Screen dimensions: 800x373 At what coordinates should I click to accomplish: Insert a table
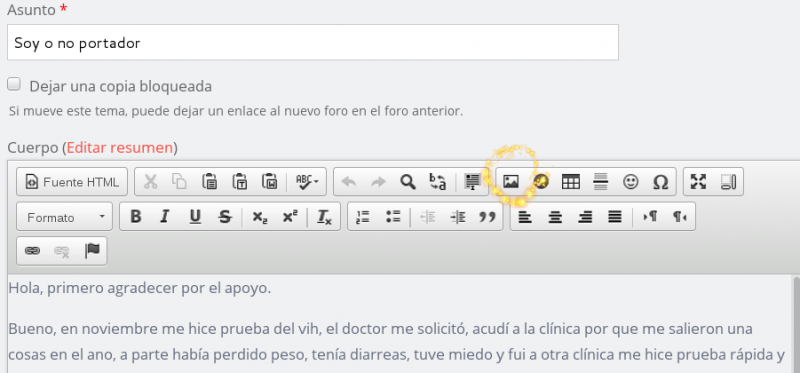coord(570,182)
